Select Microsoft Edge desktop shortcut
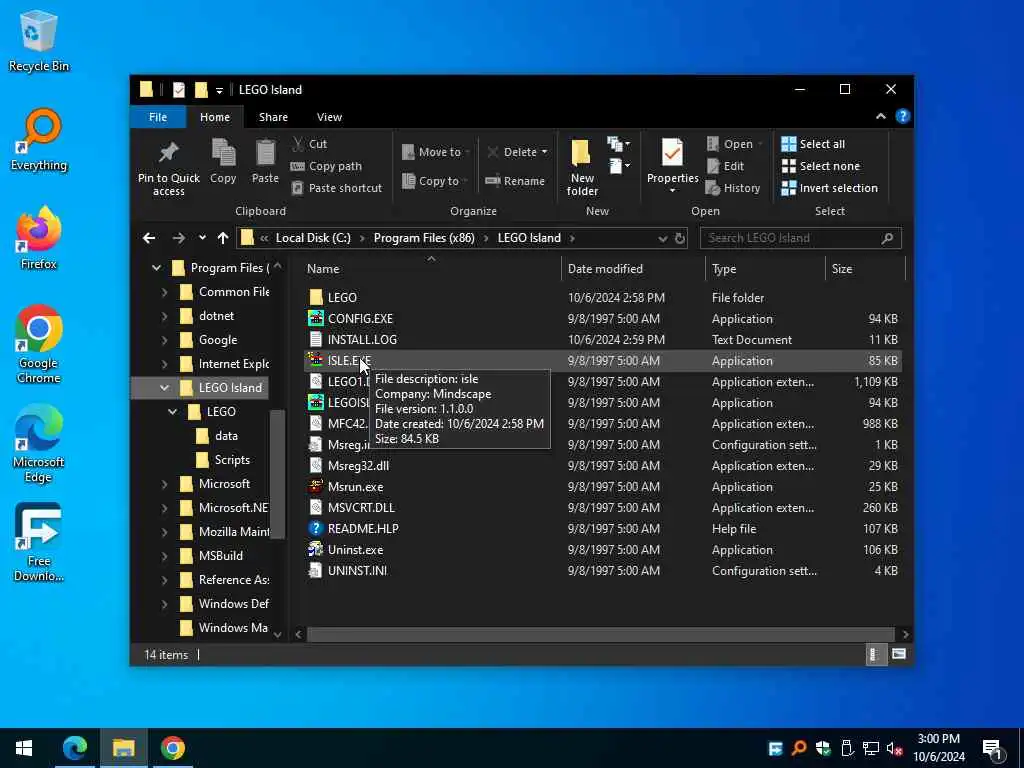Image resolution: width=1024 pixels, height=768 pixels. (x=39, y=444)
